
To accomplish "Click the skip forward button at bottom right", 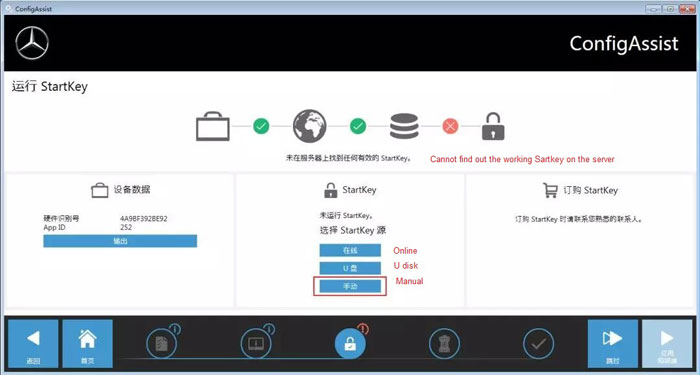I will point(612,343).
